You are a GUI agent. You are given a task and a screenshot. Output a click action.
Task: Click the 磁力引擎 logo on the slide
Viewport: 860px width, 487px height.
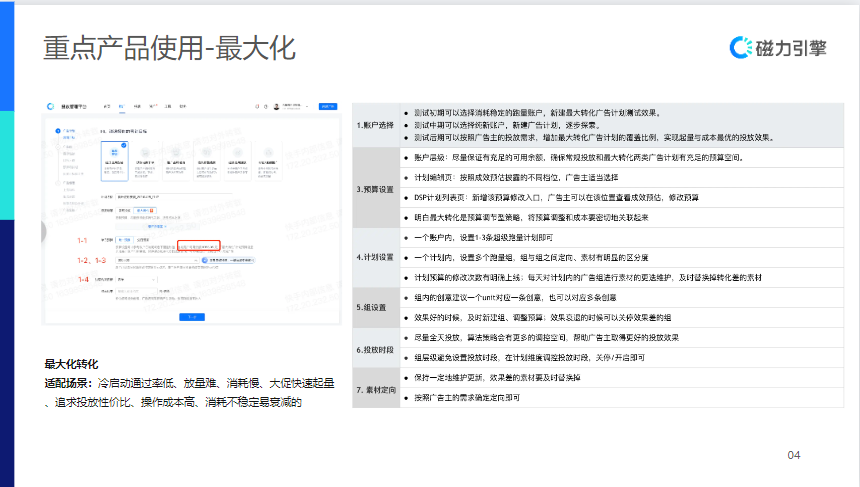point(778,48)
